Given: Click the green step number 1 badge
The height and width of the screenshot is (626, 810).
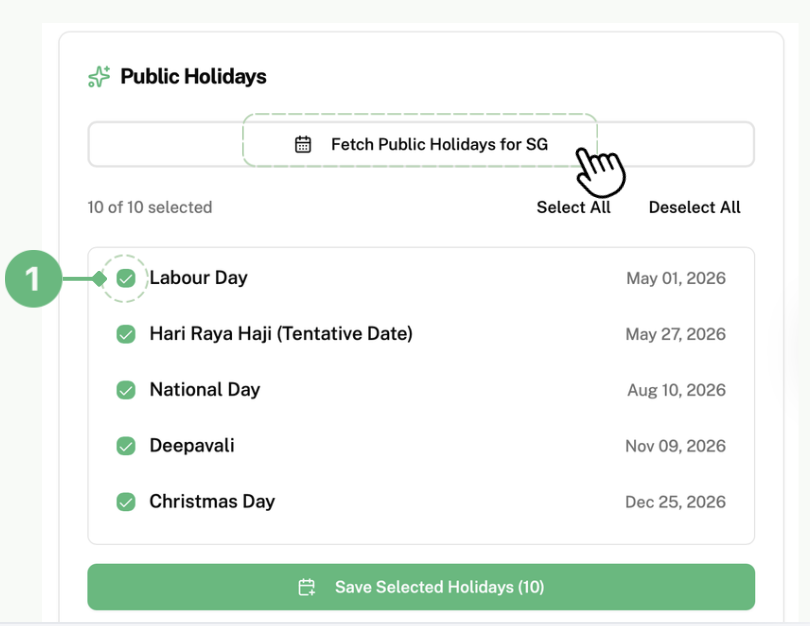Looking at the screenshot, I should click(33, 278).
